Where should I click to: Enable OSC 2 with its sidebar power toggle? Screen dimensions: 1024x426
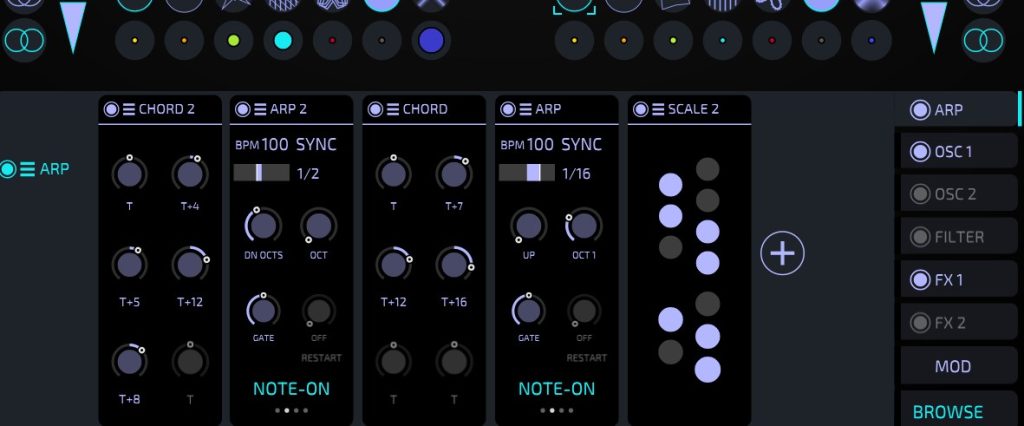(919, 194)
